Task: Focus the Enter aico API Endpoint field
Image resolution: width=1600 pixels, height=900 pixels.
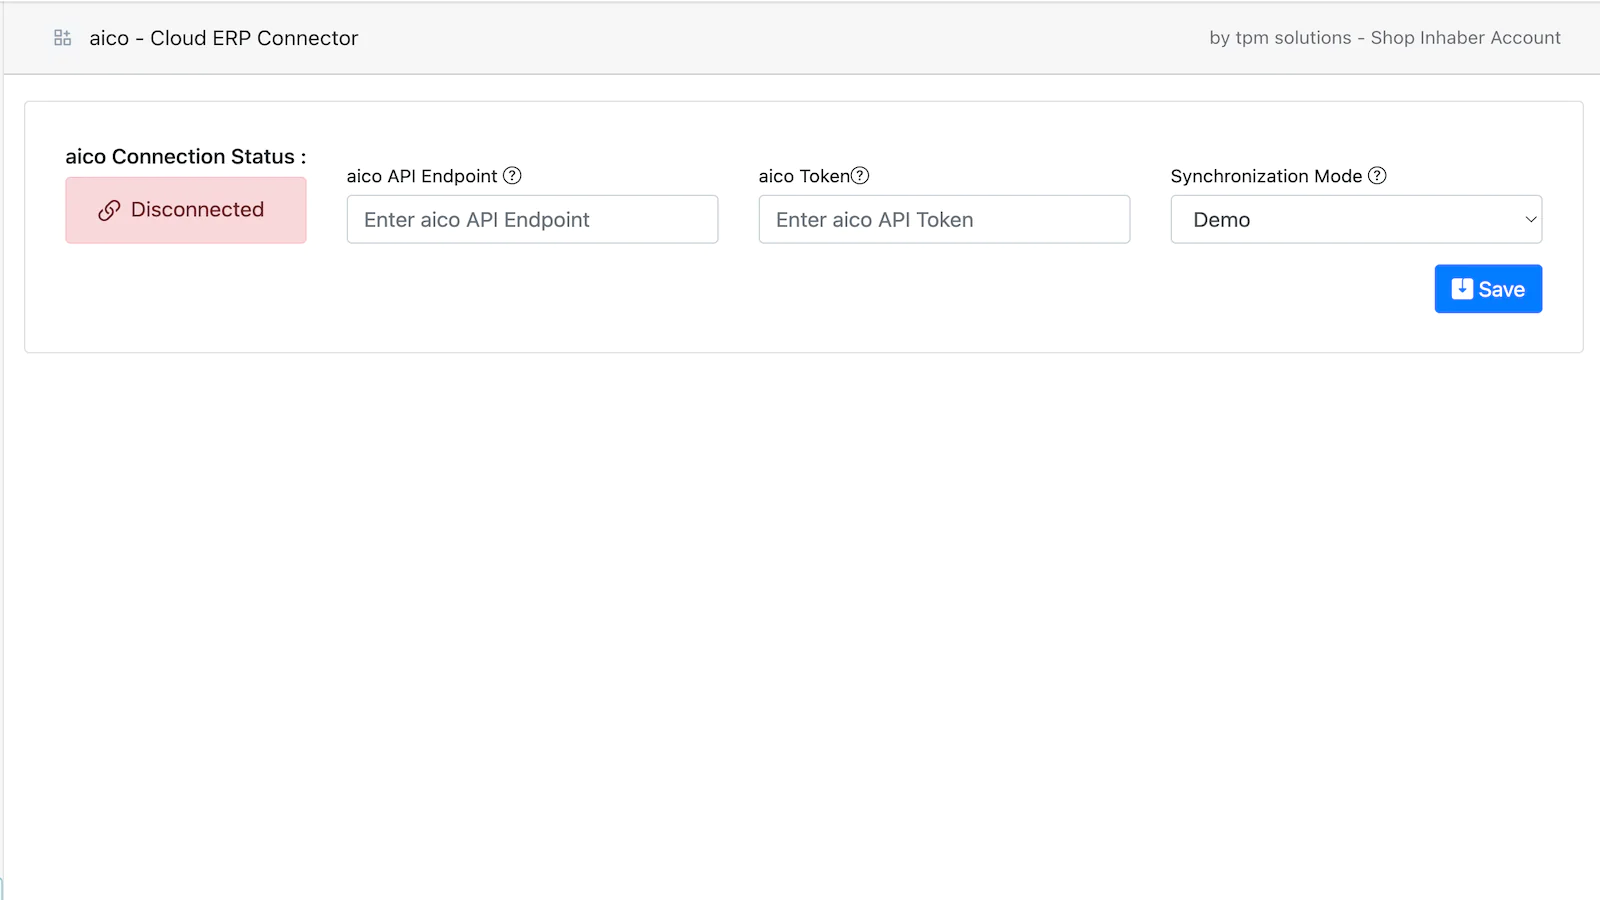Action: pyautogui.click(x=532, y=220)
